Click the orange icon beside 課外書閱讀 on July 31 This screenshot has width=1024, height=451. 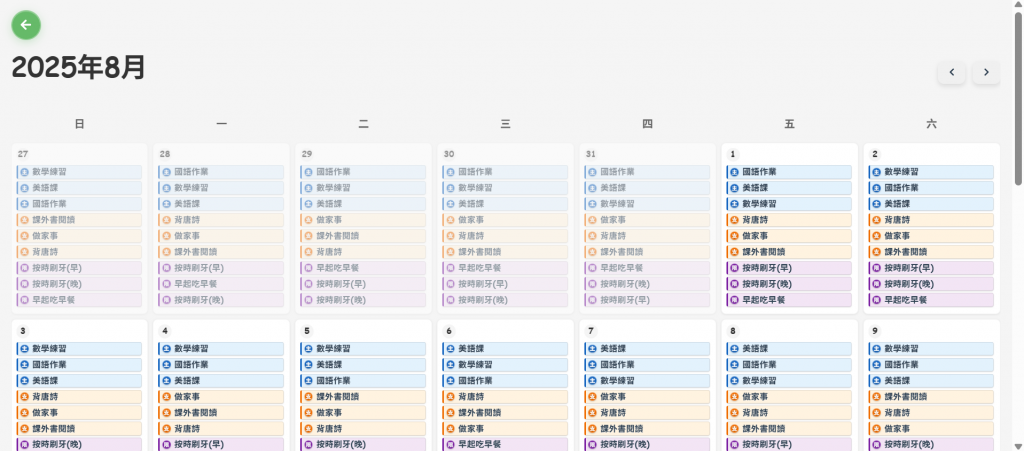592,252
